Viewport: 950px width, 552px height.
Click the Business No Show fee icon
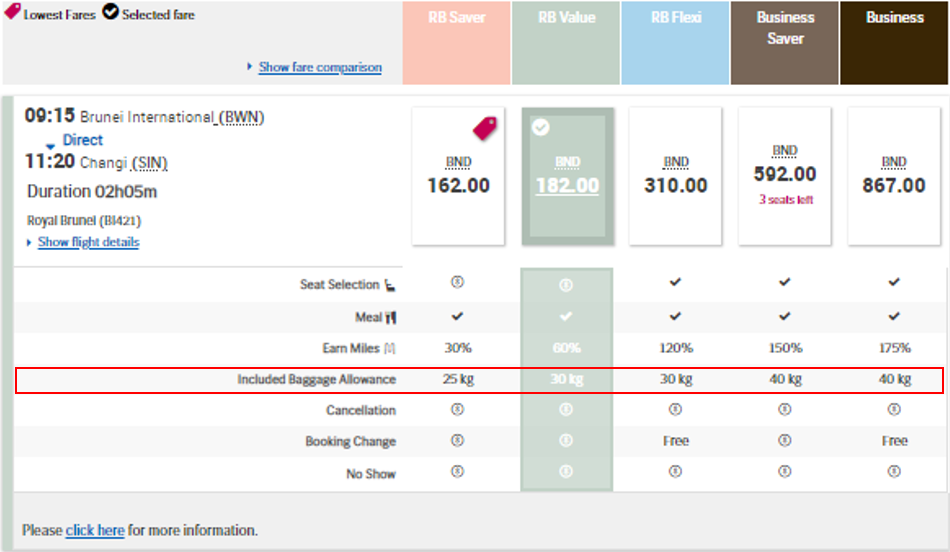(894, 473)
